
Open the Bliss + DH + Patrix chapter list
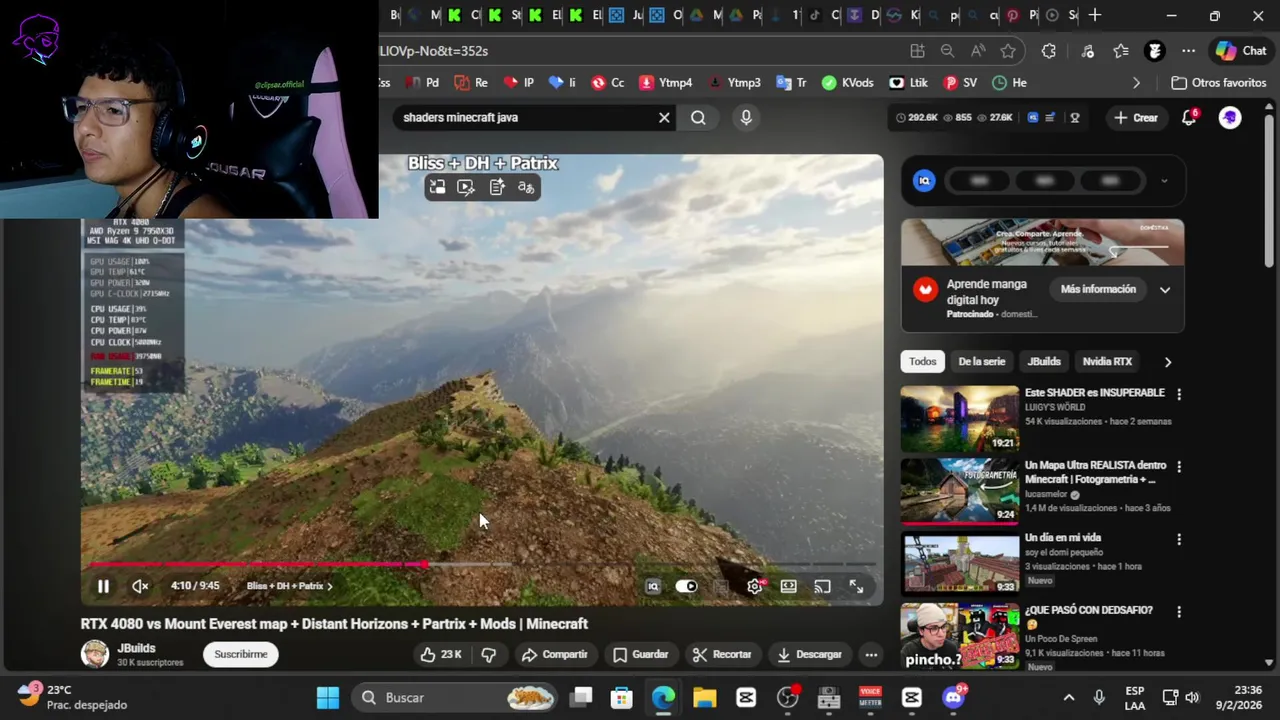(289, 586)
